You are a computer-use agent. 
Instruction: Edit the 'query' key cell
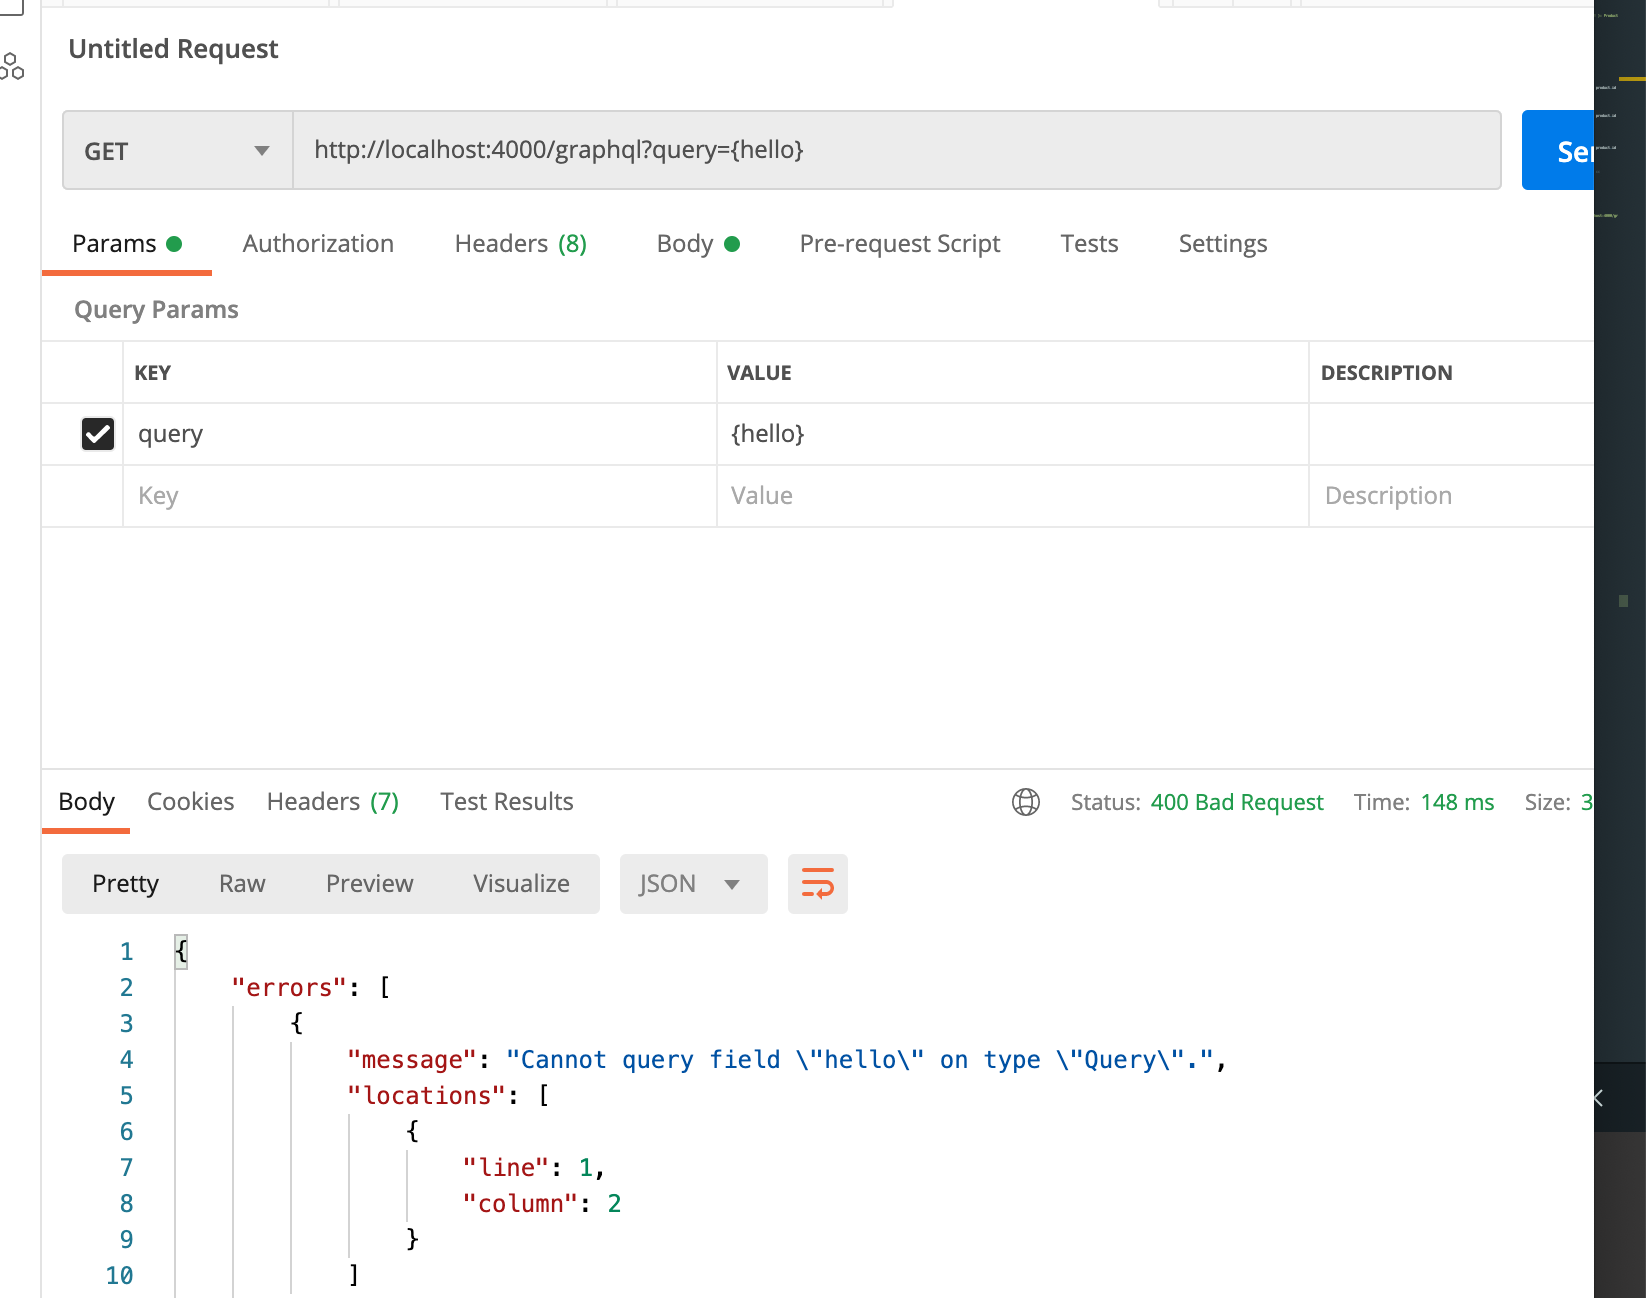(420, 434)
